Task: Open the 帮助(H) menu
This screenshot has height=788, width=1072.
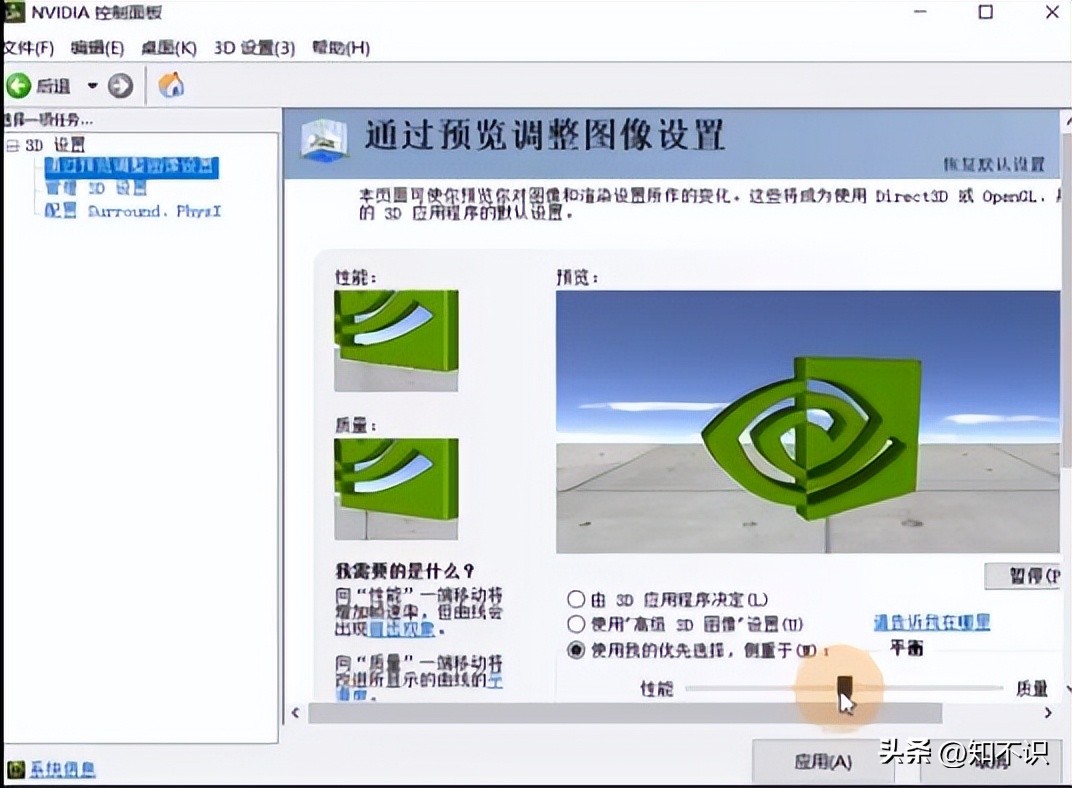Action: coord(340,48)
